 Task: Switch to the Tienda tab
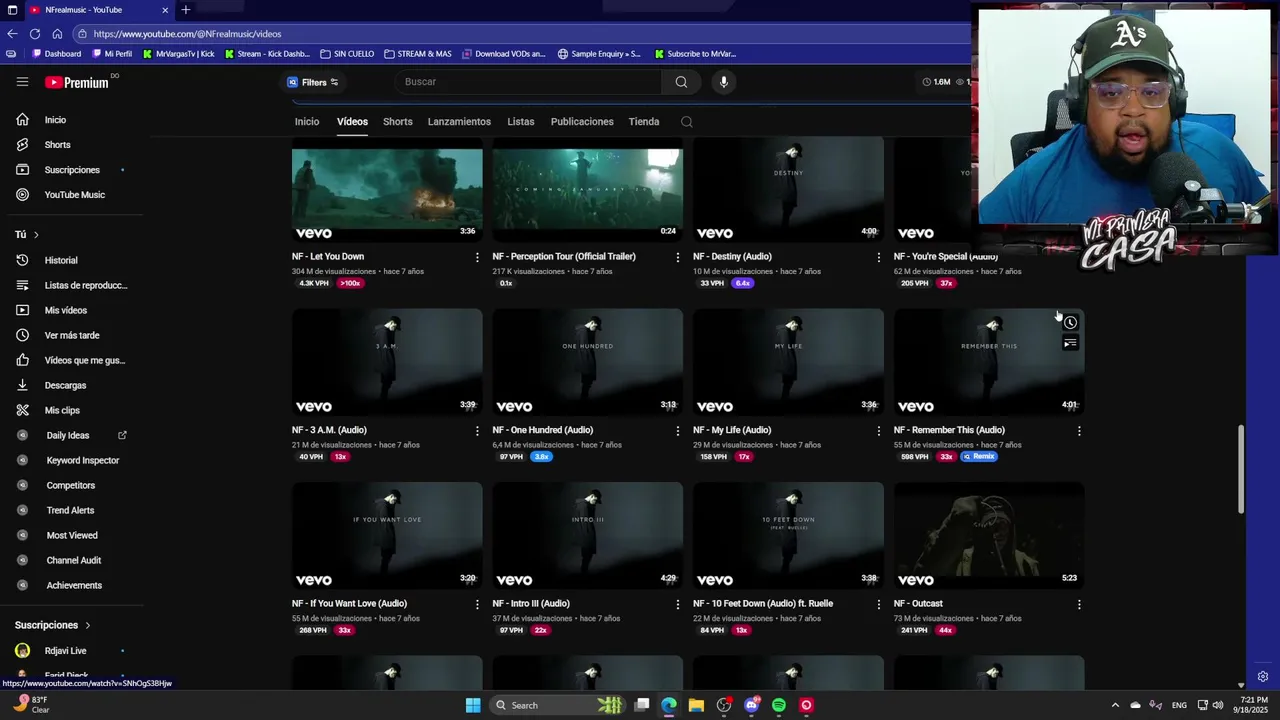click(x=644, y=122)
